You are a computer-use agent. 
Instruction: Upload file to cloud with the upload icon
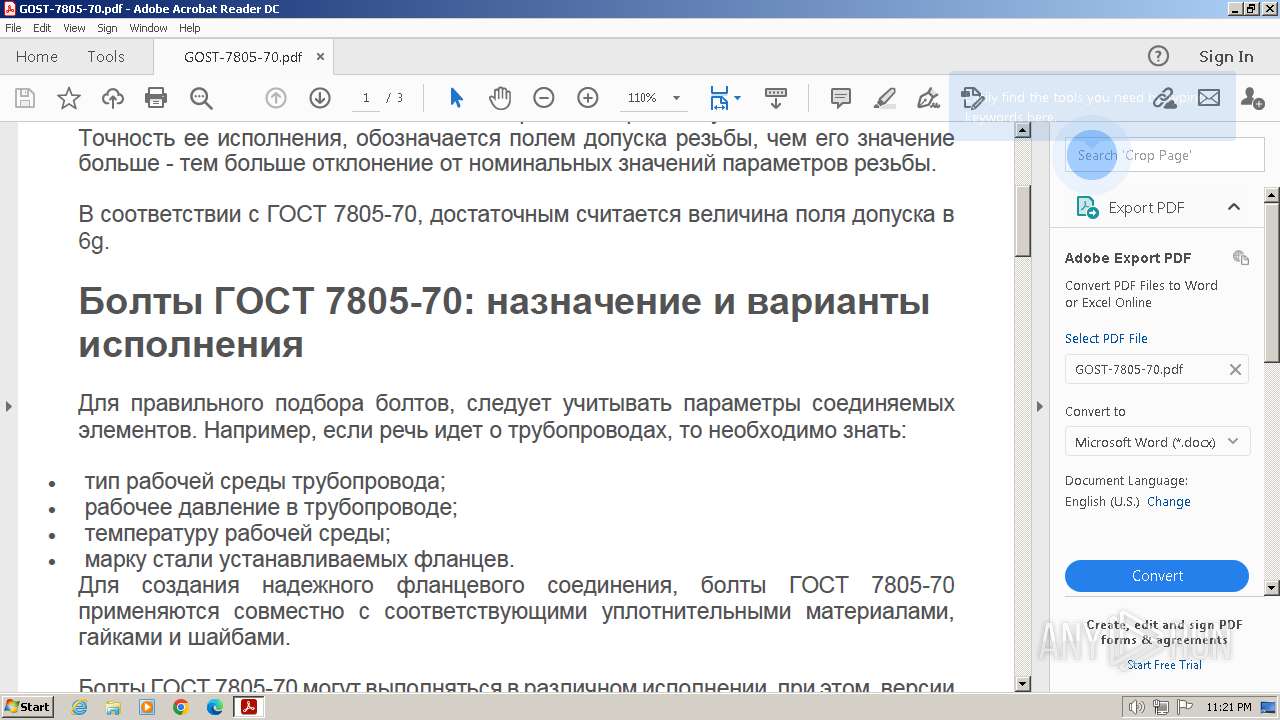(x=113, y=98)
